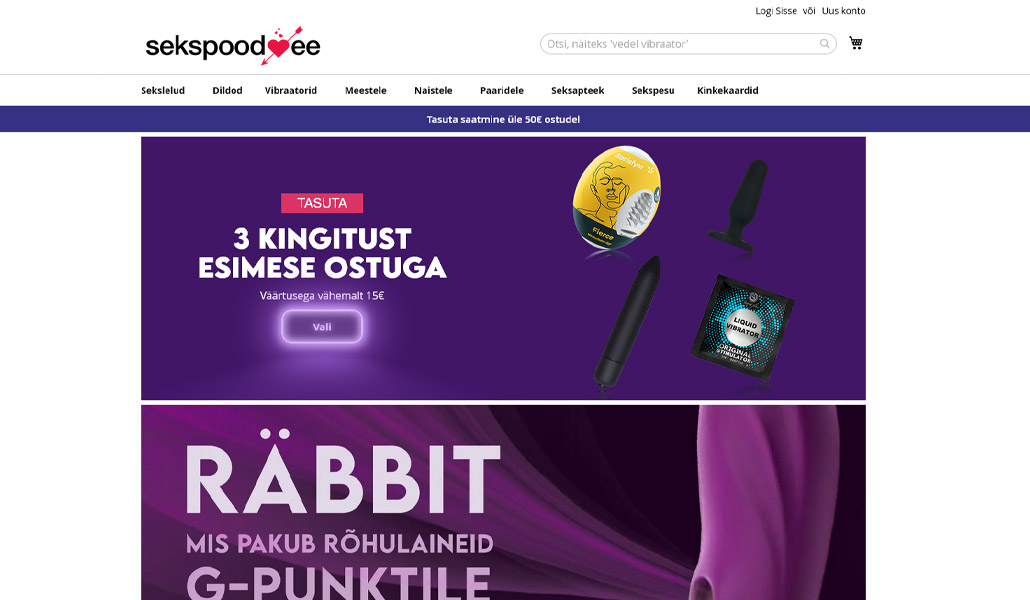Open the Sekspesu menu category
1030x600 pixels.
pyautogui.click(x=653, y=91)
